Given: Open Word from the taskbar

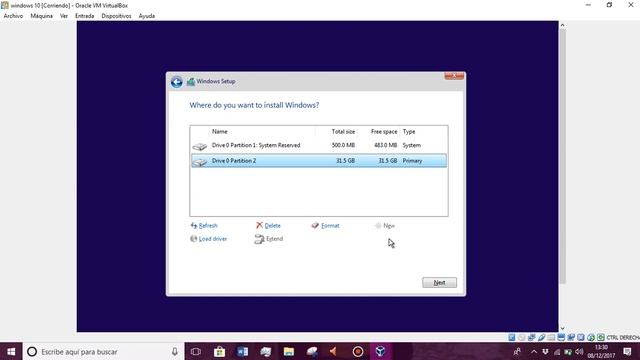Looking at the screenshot, I should [x=242, y=351].
